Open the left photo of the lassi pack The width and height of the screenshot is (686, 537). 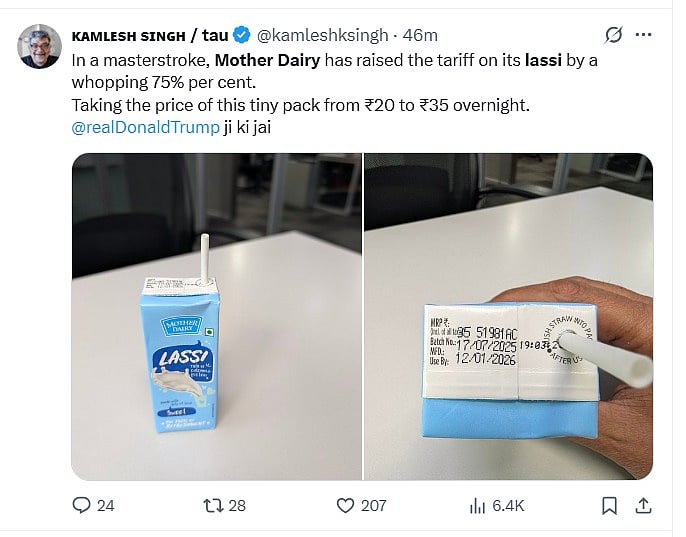pos(216,316)
